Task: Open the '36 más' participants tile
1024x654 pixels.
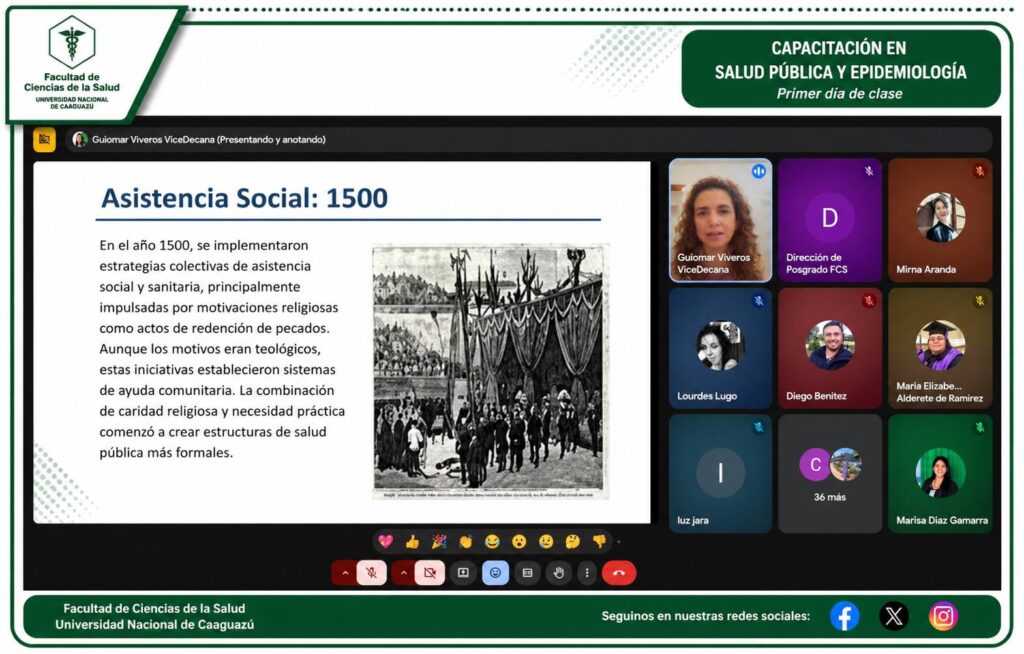Action: point(830,473)
